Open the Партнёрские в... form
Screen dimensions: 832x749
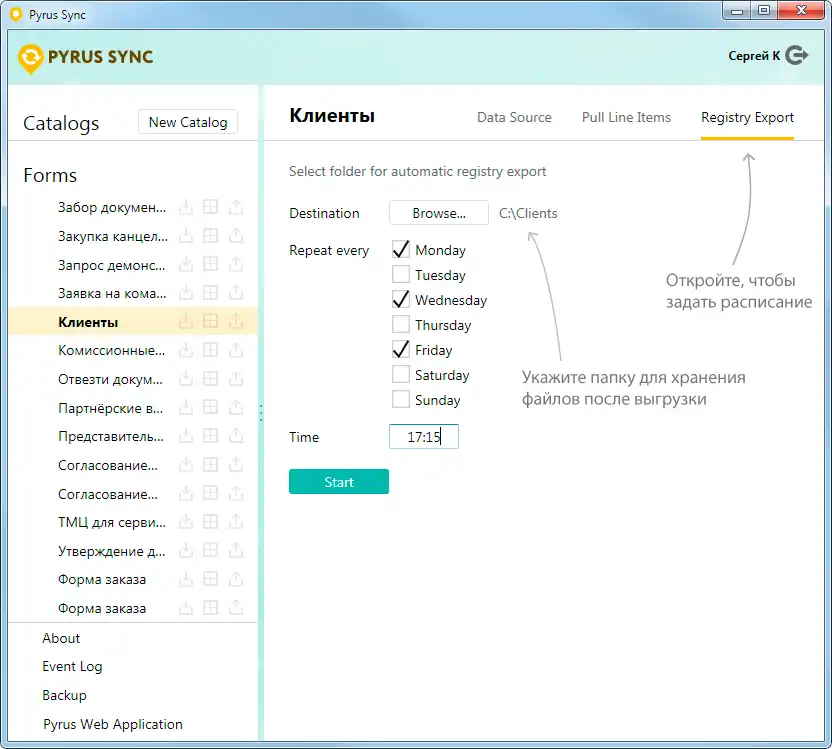[x=110, y=408]
